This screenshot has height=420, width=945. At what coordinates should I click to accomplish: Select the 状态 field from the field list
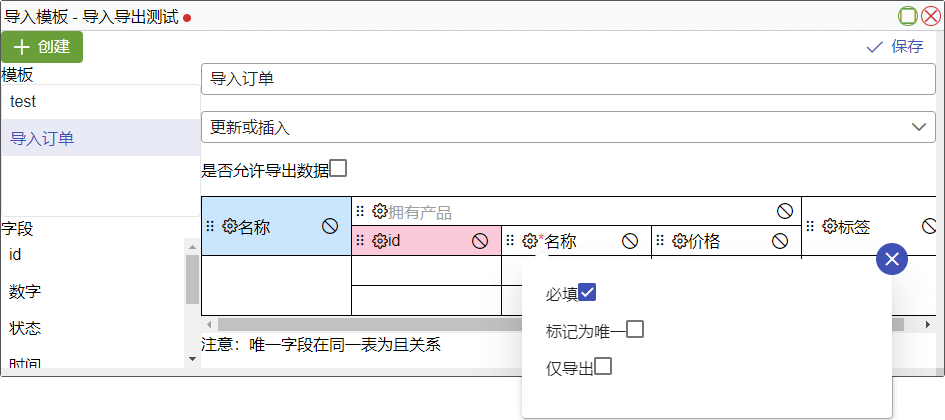(26, 328)
